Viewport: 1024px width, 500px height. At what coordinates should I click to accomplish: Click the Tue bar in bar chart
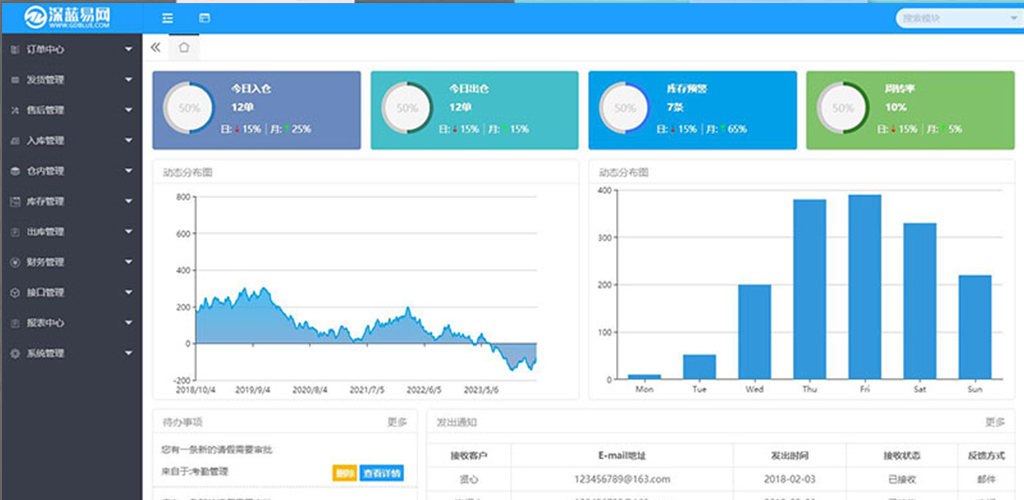[x=699, y=367]
